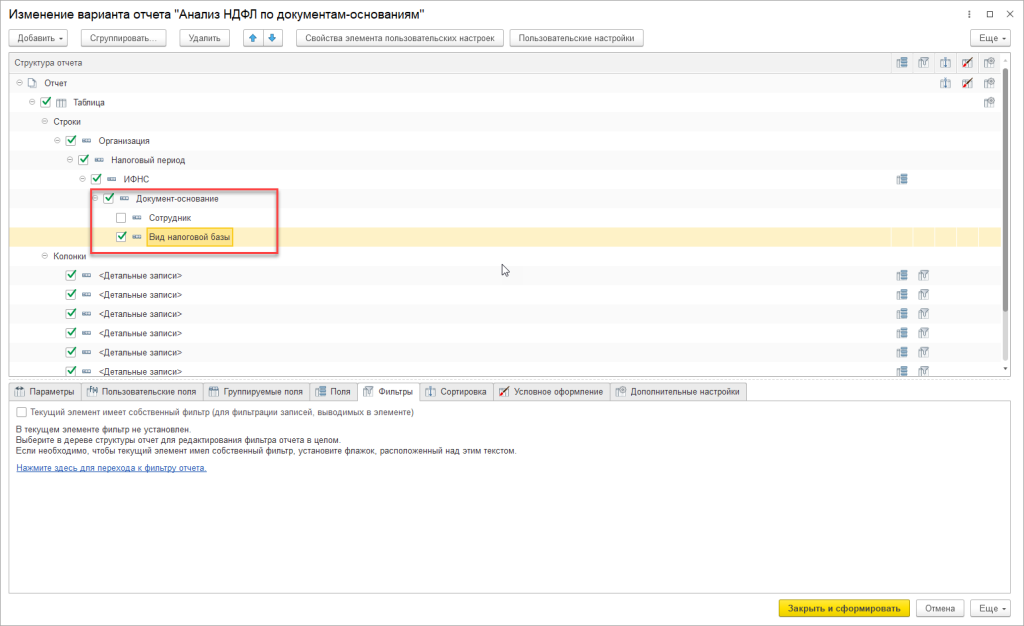1024x626 pixels.
Task: Click the Sorting column icon in structure header
Action: [945, 63]
